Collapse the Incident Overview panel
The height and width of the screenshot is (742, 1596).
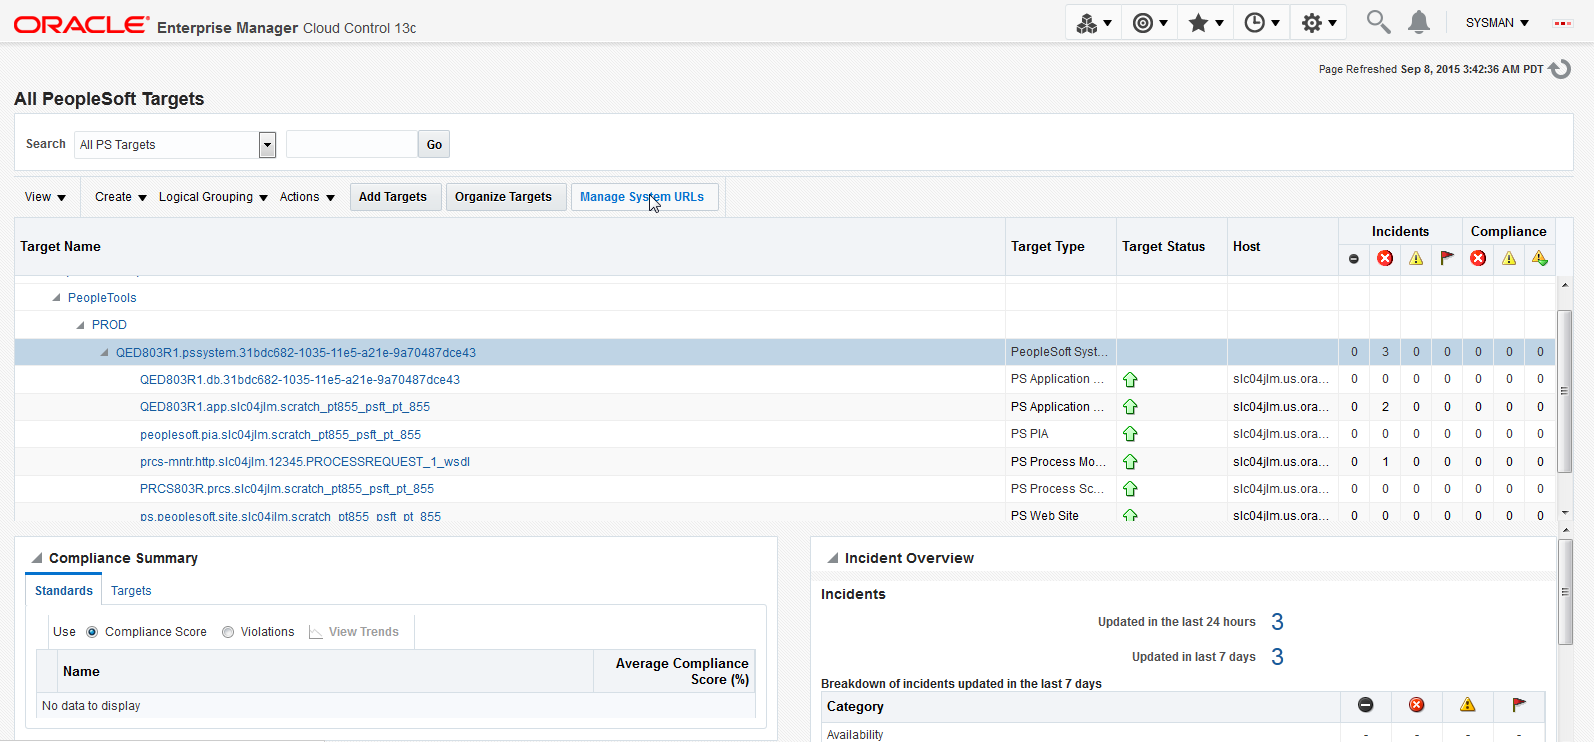pos(832,558)
